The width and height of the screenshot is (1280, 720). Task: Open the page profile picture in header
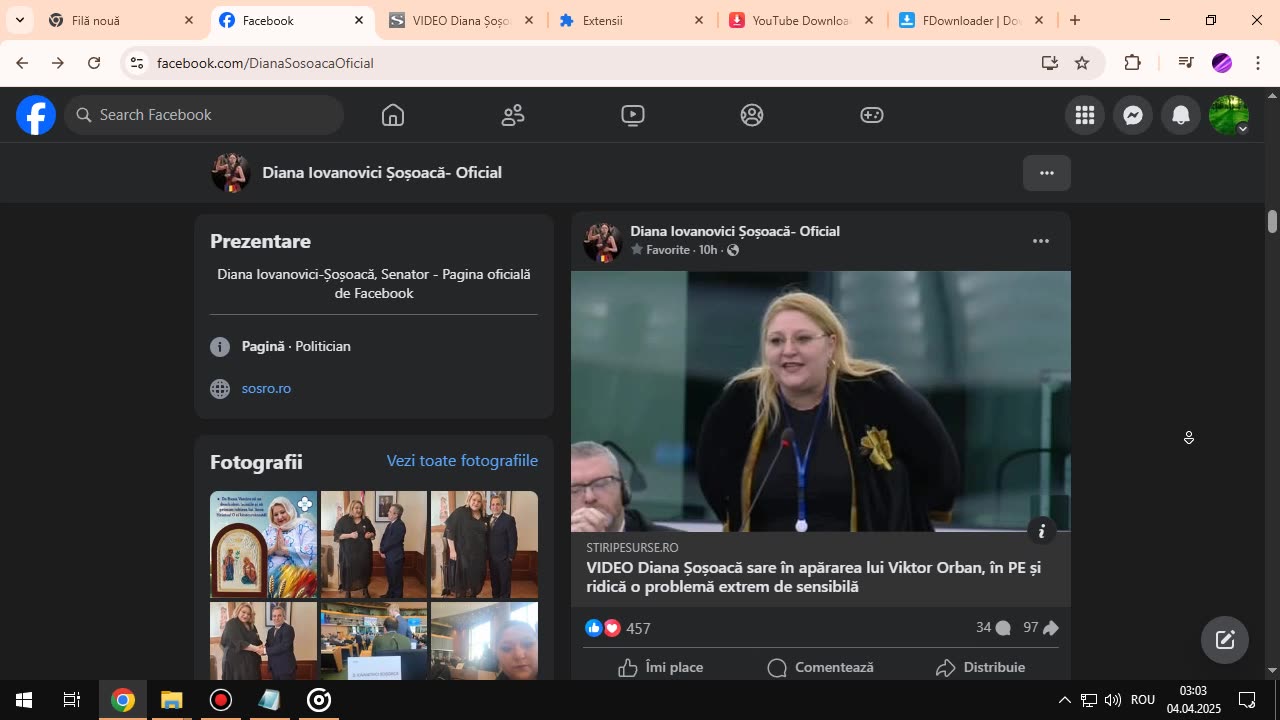230,173
